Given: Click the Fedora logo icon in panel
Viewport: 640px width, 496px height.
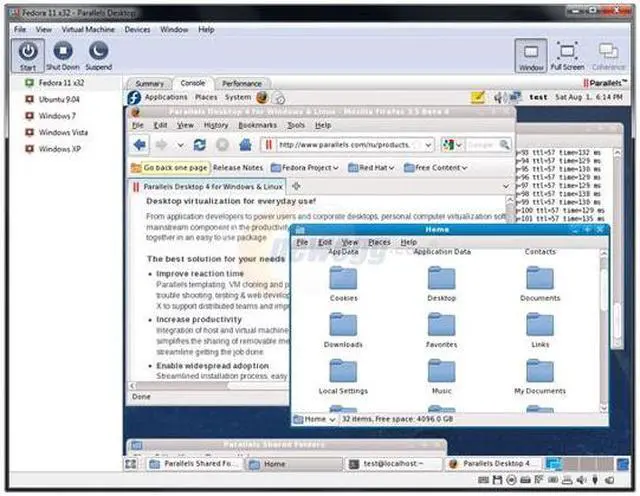Looking at the screenshot, I should pyautogui.click(x=134, y=98).
